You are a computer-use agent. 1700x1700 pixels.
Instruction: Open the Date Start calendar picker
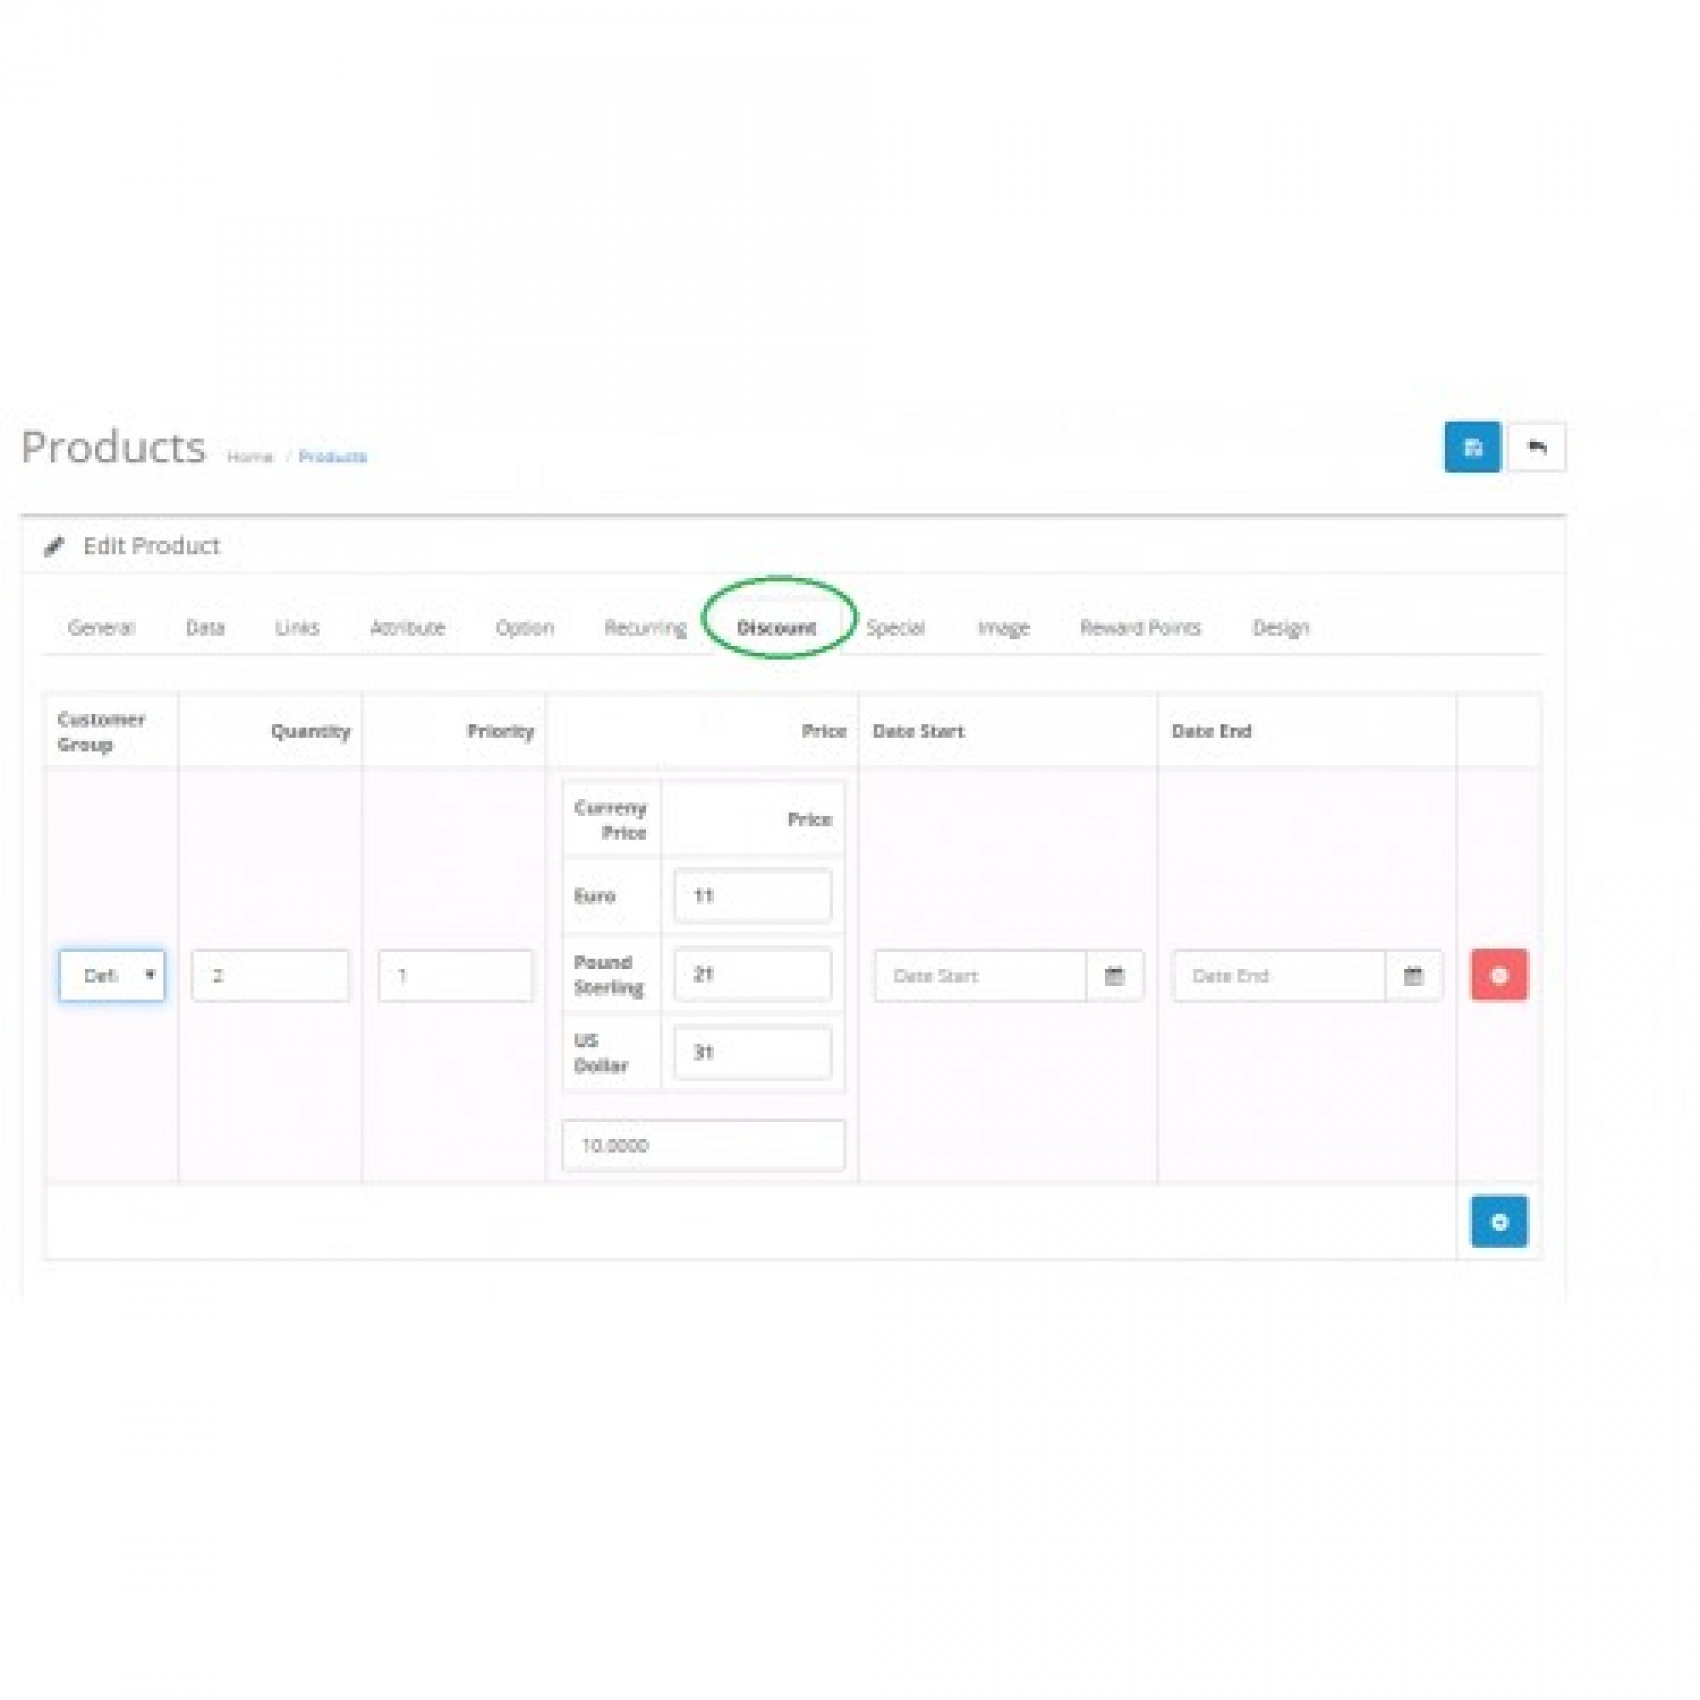tap(1114, 976)
